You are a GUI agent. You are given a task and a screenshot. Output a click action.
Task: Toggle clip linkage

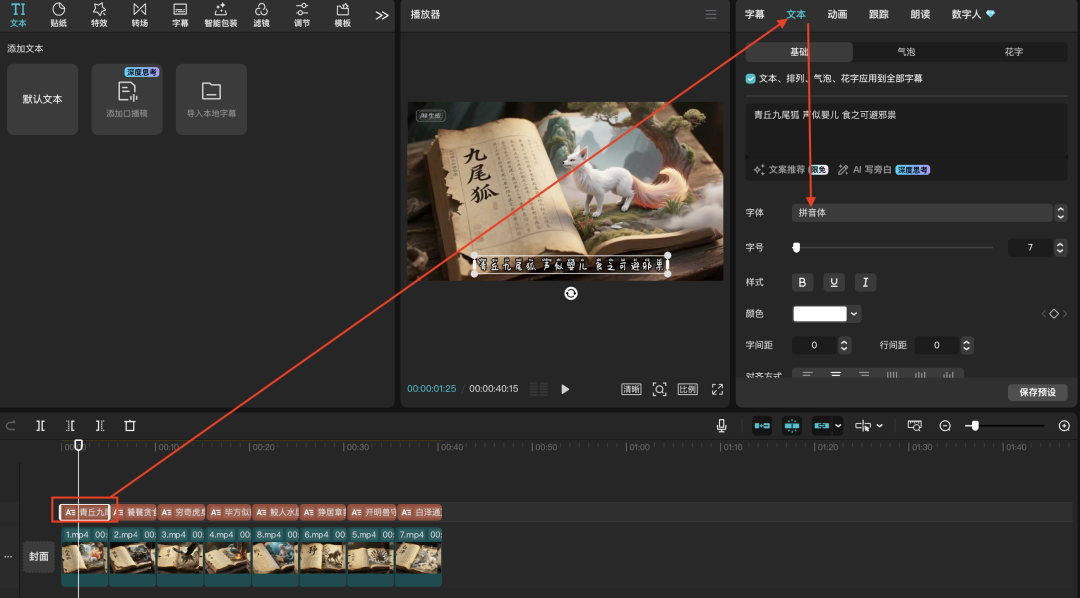click(x=822, y=426)
